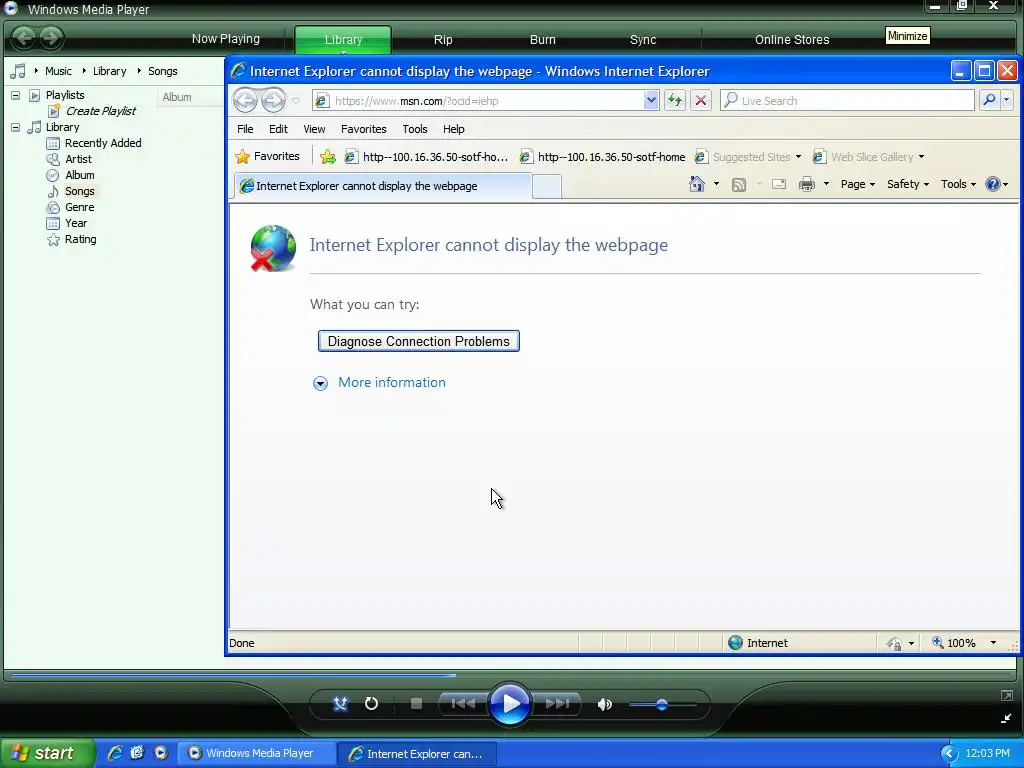The height and width of the screenshot is (768, 1024).
Task: Open the View menu
Action: (314, 129)
